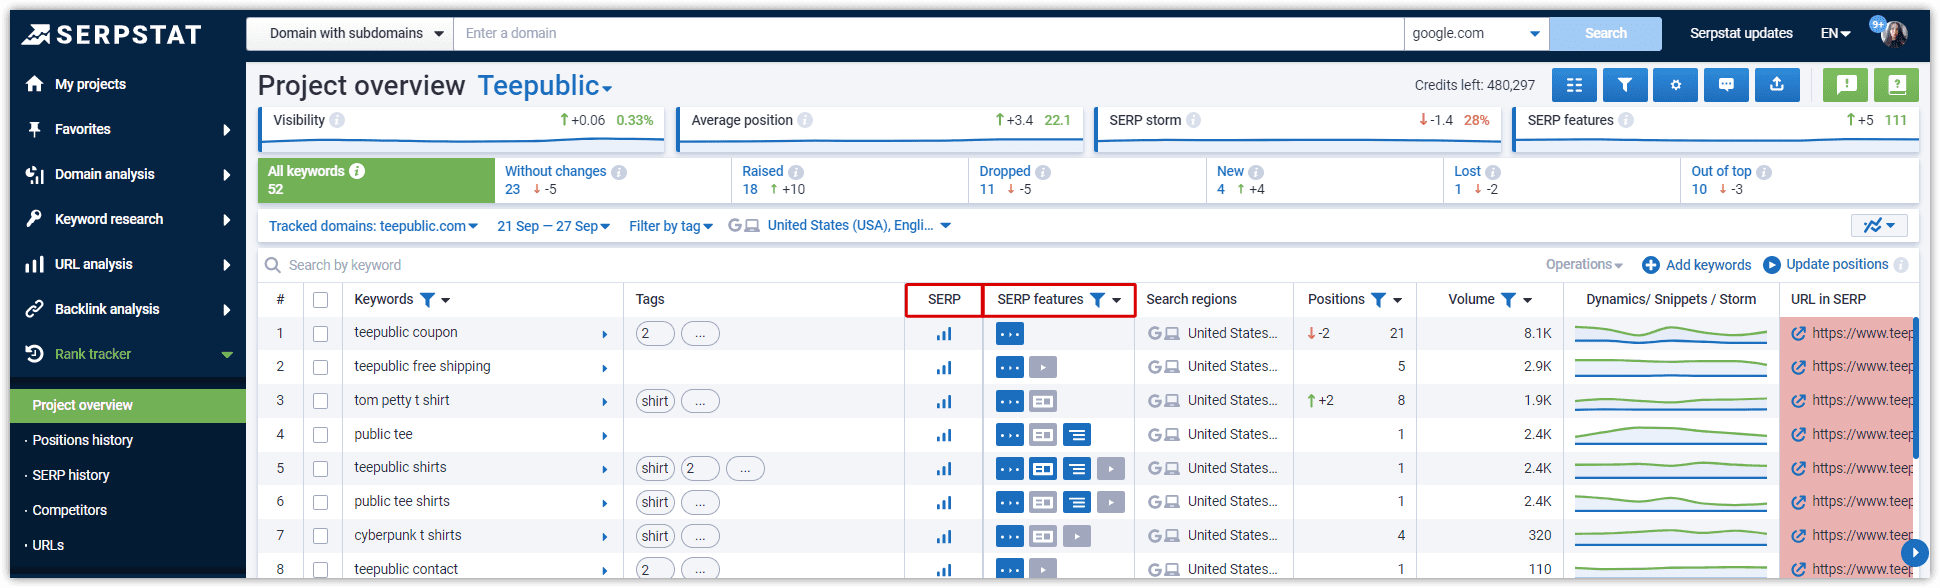Expand Domain analysis in the sidebar
1940x588 pixels.
tap(128, 175)
